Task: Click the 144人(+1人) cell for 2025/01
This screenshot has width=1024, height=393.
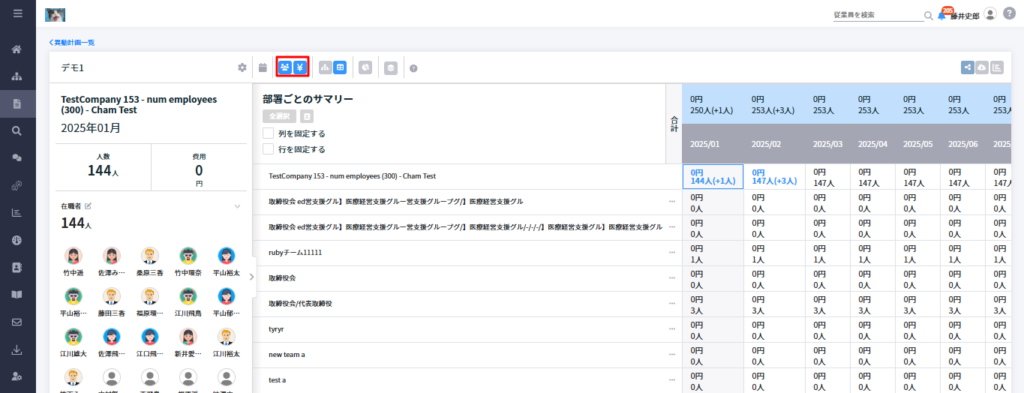Action: click(x=712, y=176)
